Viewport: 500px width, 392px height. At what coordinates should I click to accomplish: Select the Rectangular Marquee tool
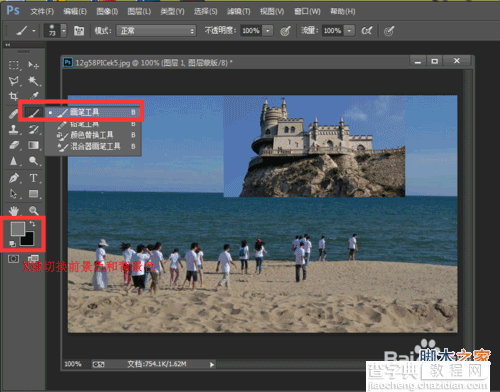click(14, 64)
